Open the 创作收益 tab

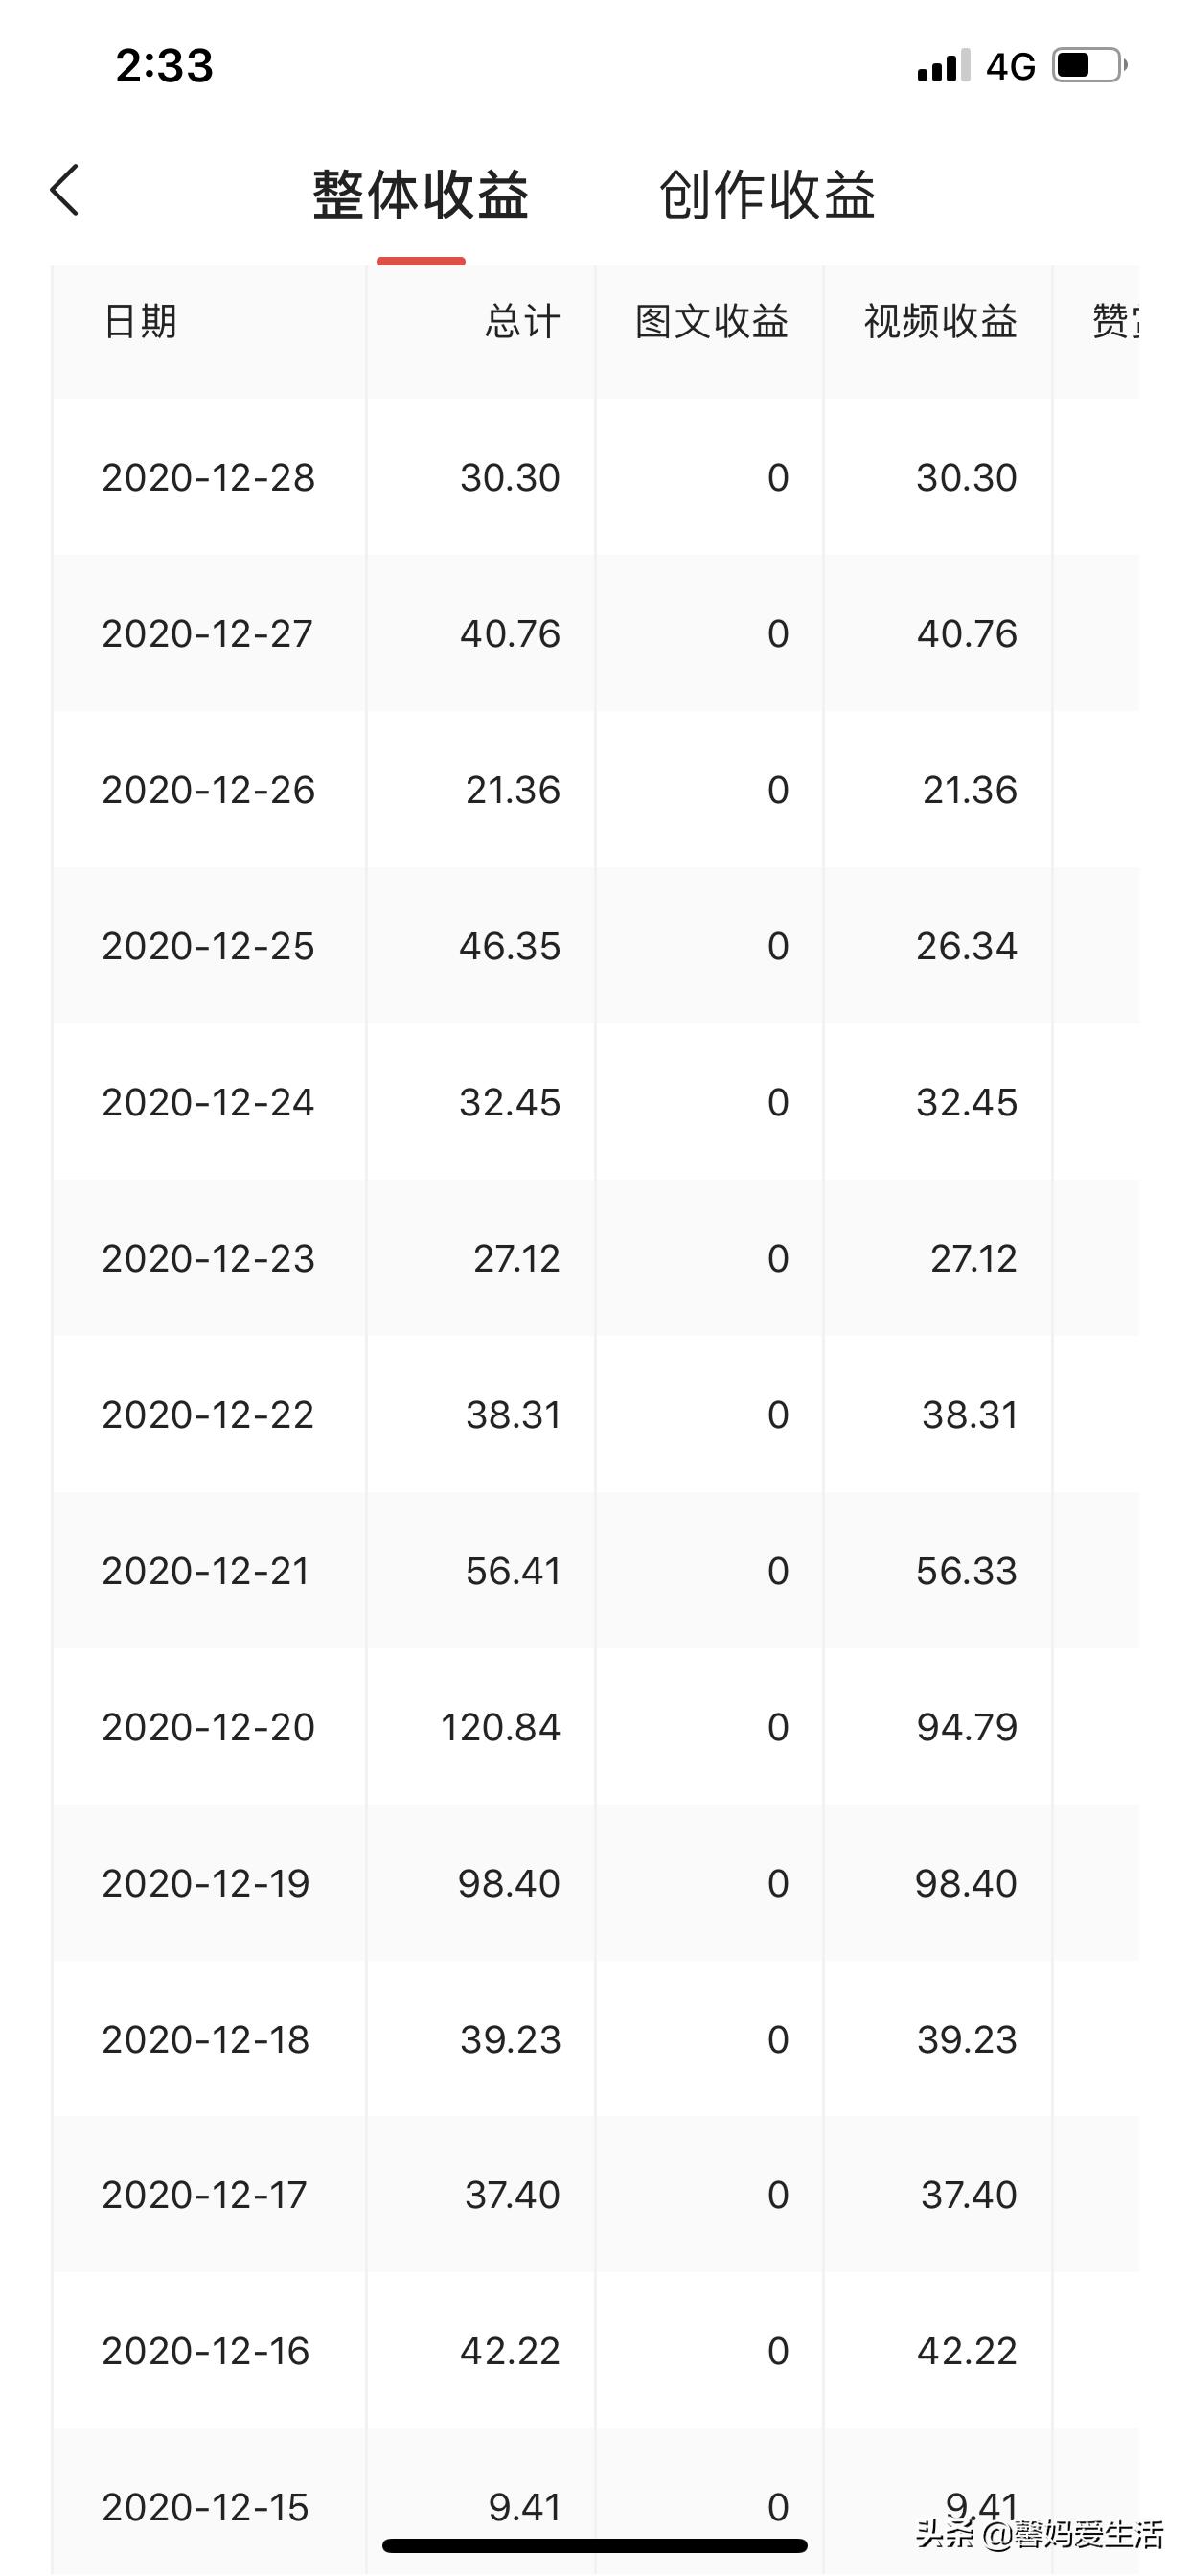[767, 194]
